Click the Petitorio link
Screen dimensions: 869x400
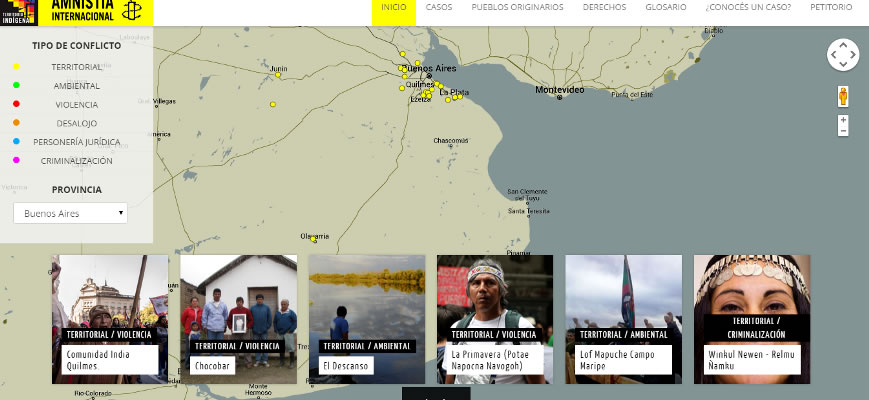pyautogui.click(x=831, y=8)
